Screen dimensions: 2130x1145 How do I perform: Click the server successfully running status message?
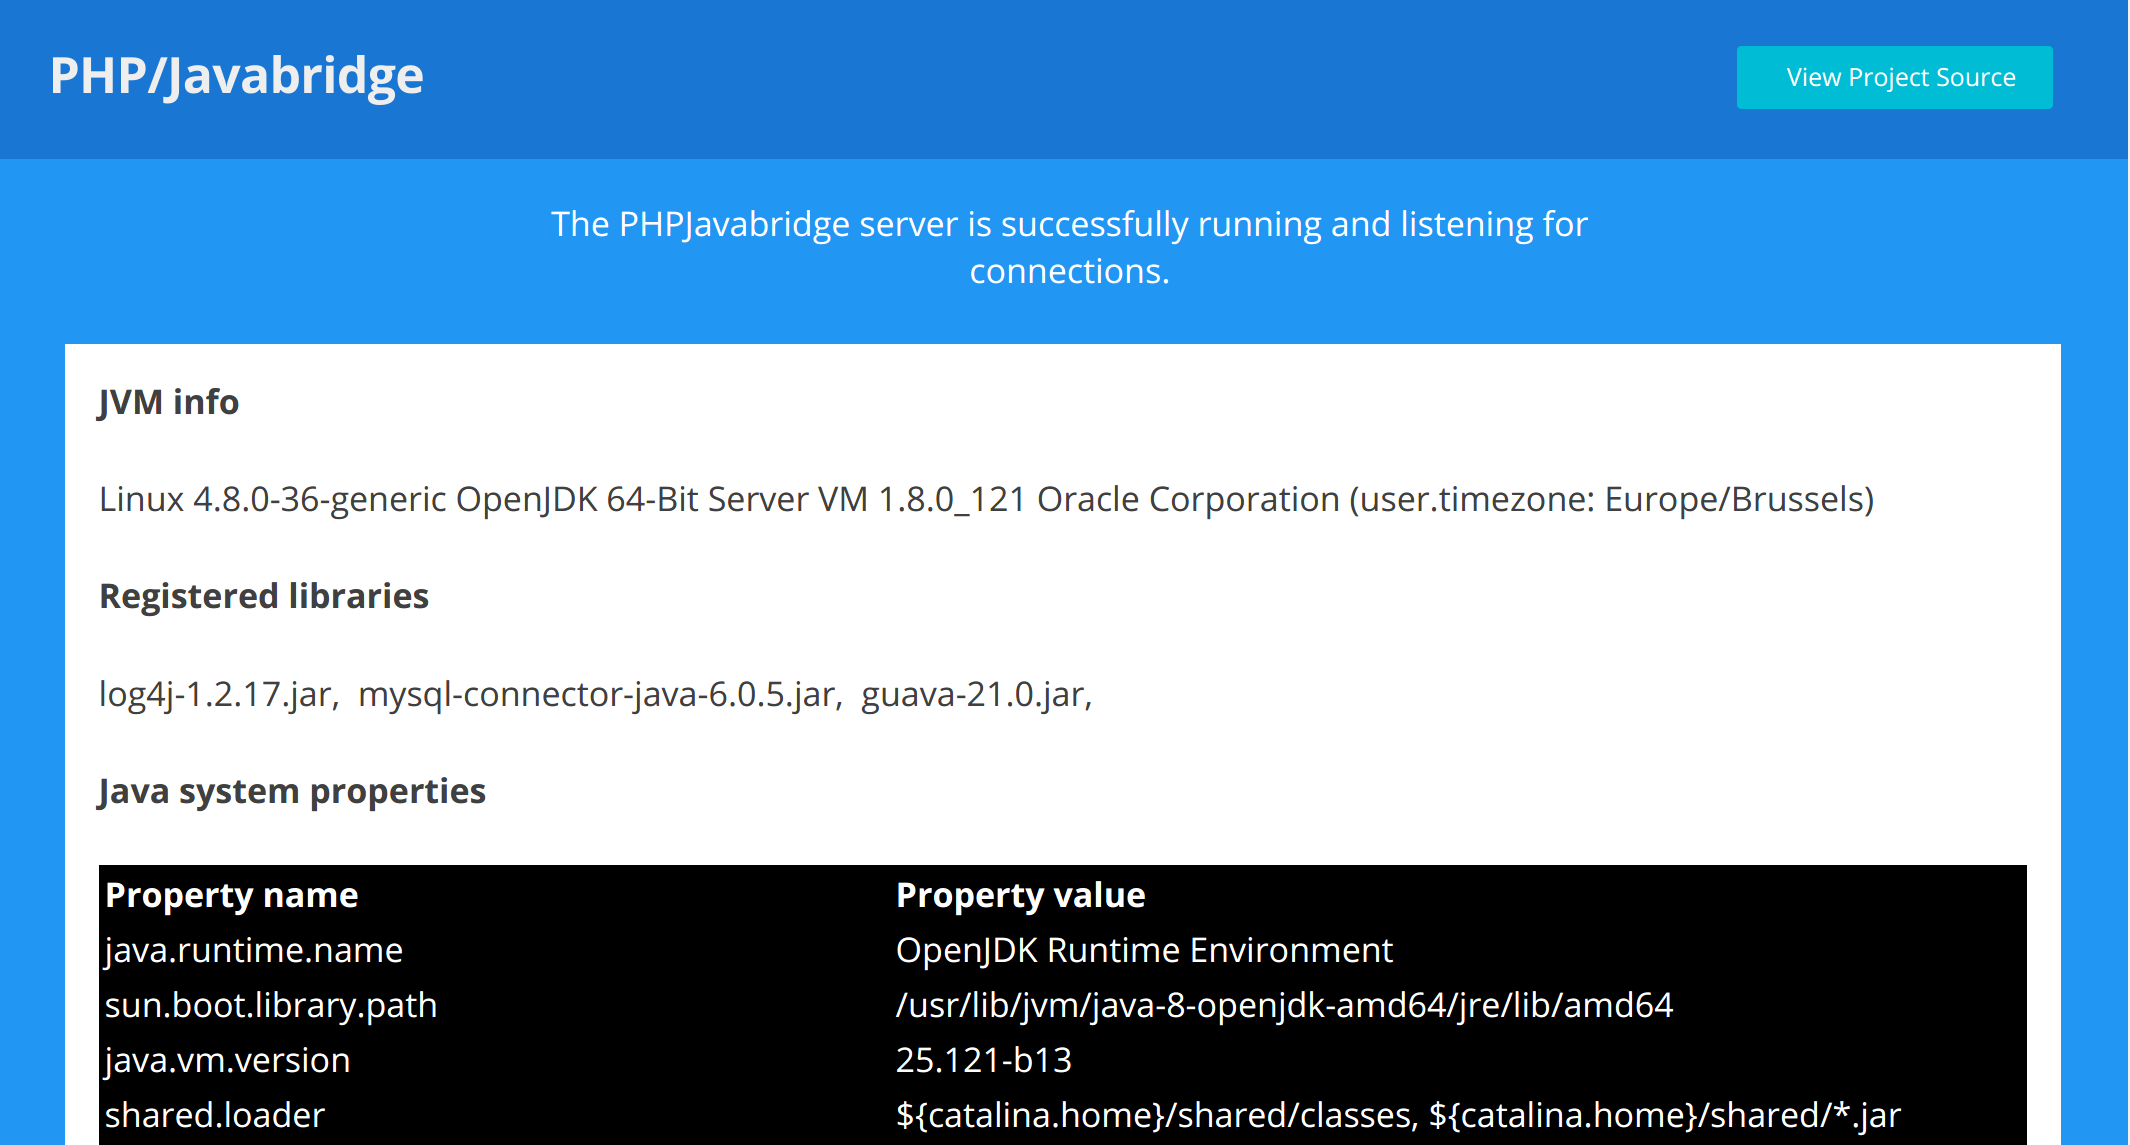[x=1068, y=247]
